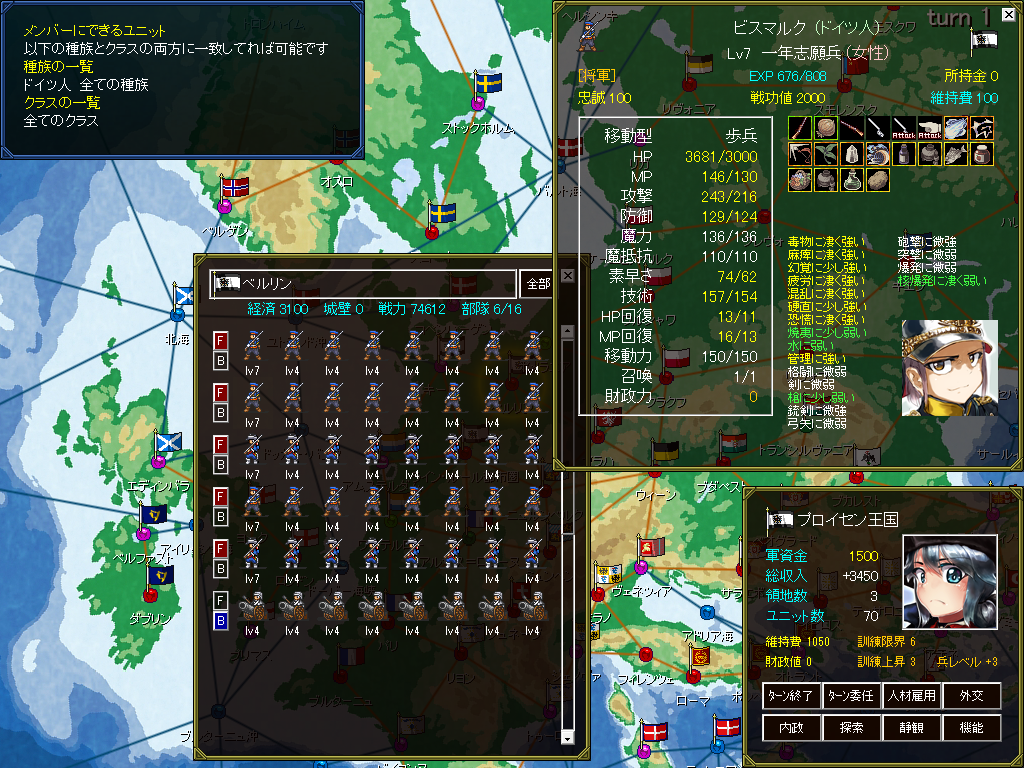Click the 経済 3100 economy value
1024x768 pixels.
click(x=278, y=309)
